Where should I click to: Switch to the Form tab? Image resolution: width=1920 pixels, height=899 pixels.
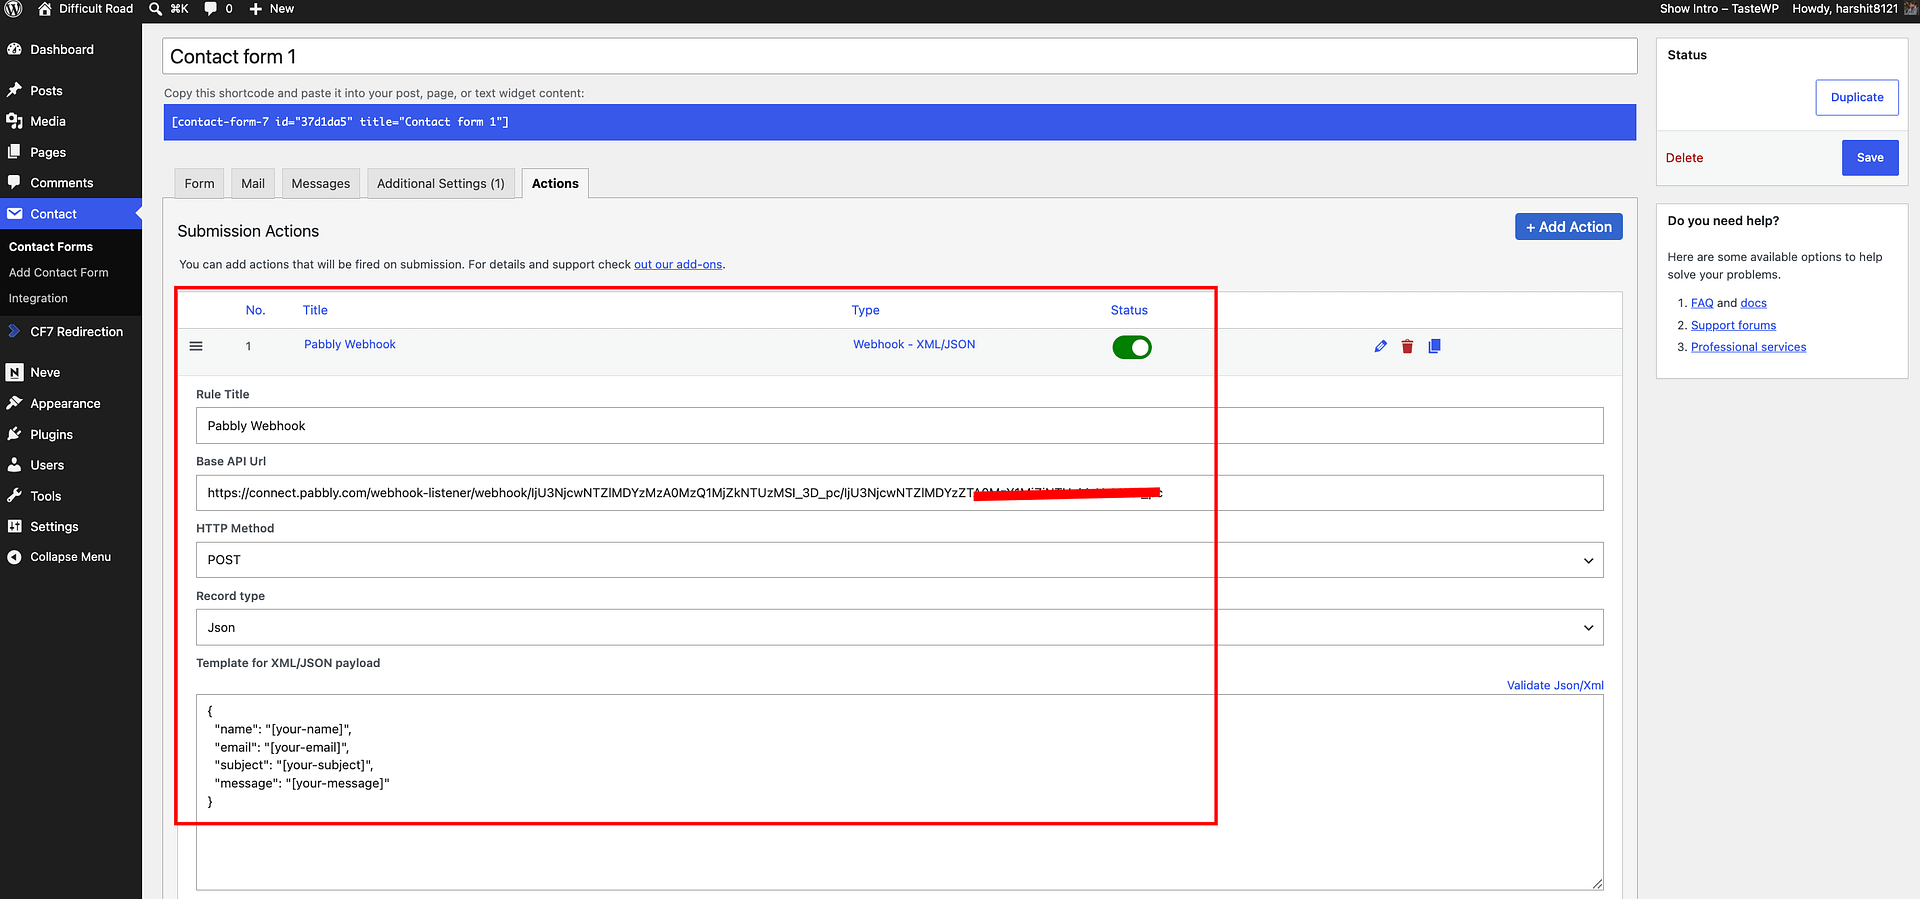(x=199, y=183)
